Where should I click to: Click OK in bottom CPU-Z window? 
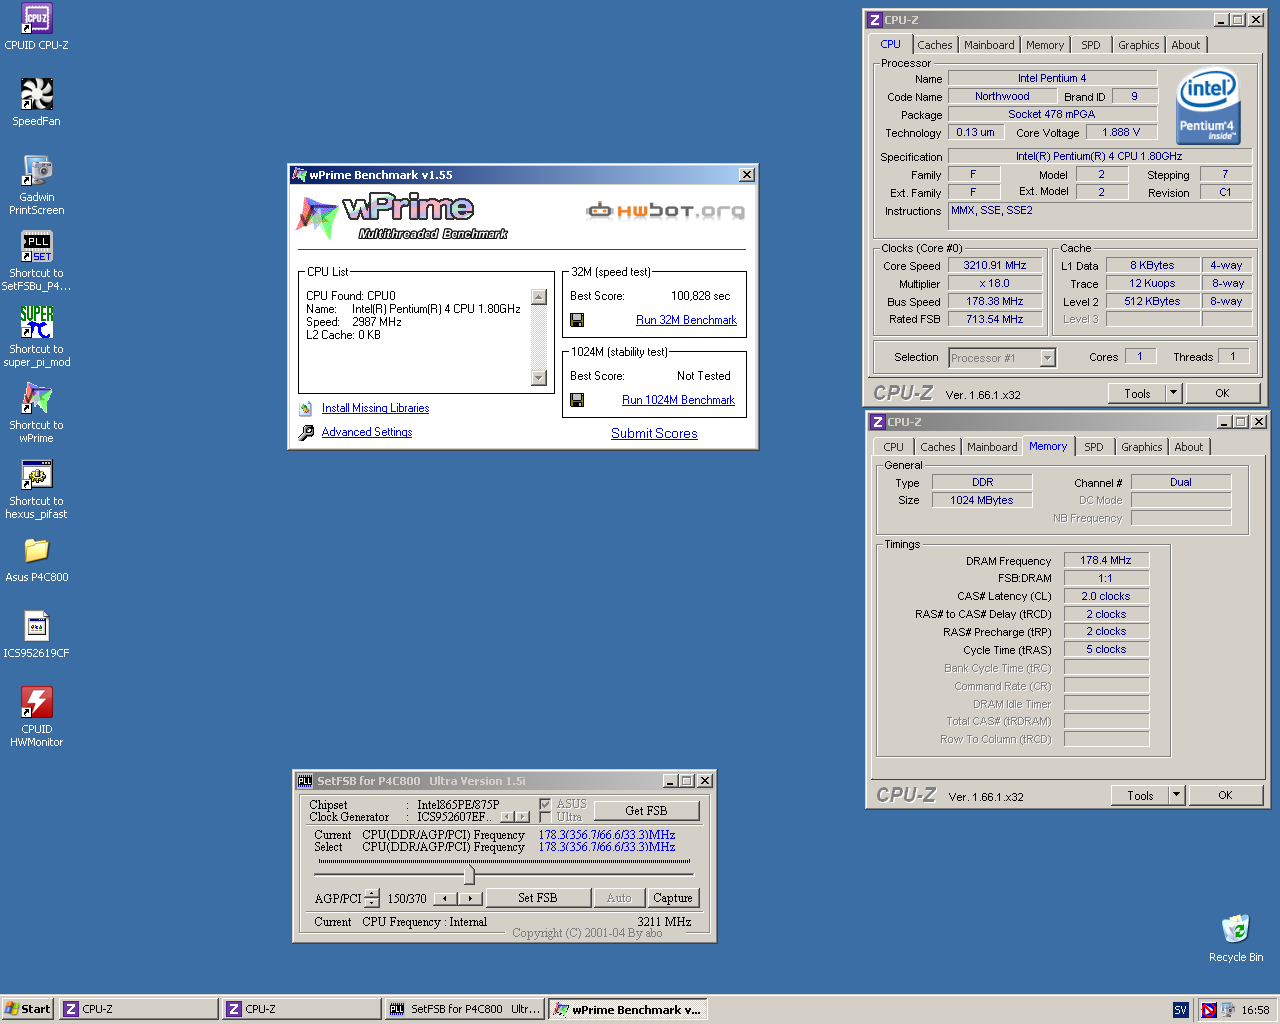click(x=1225, y=795)
